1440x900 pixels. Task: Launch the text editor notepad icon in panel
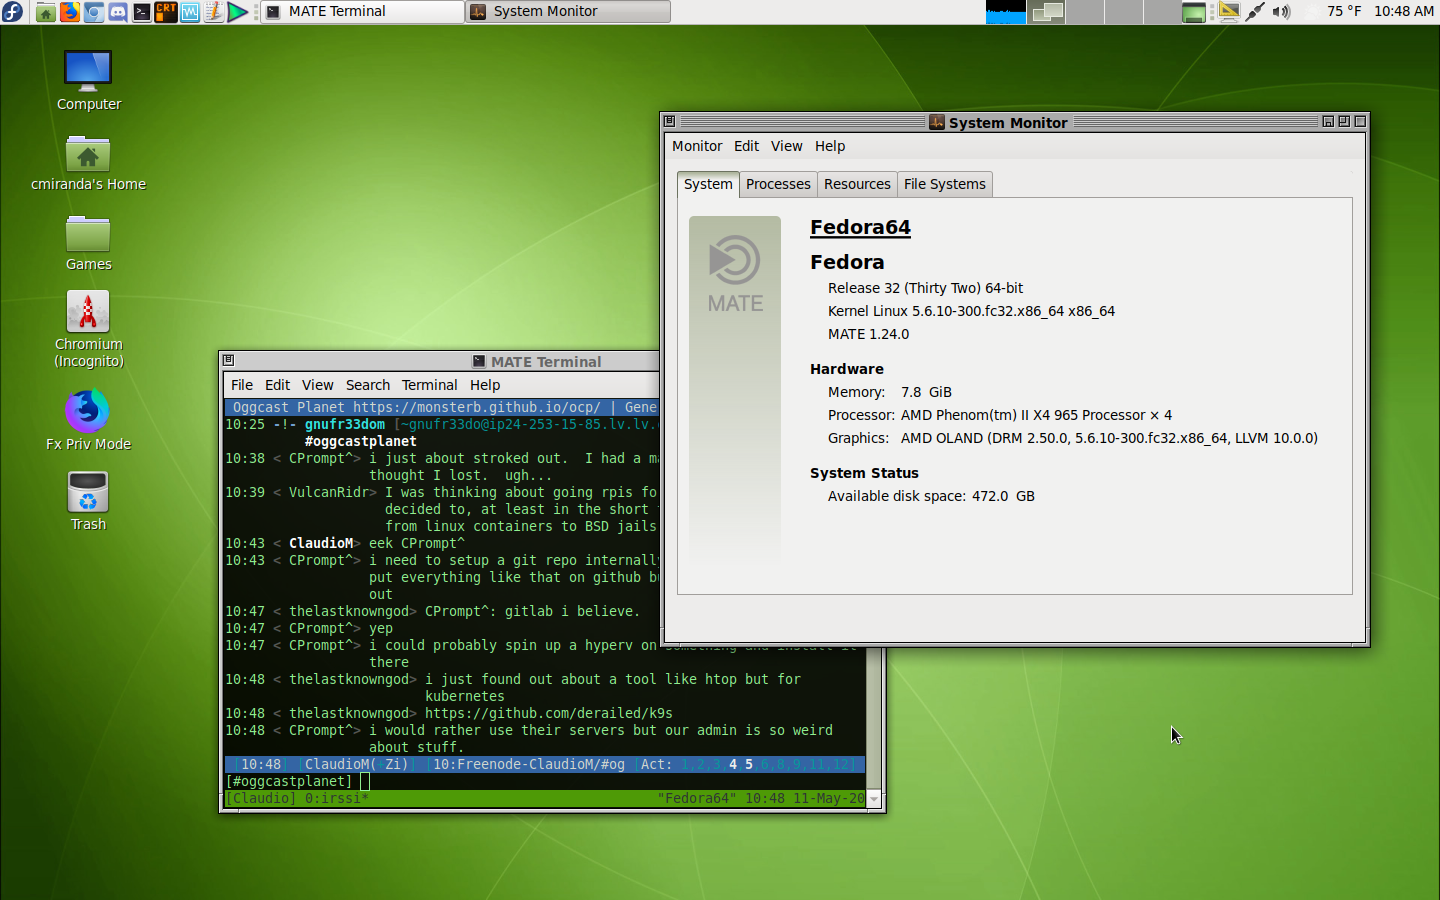[214, 12]
